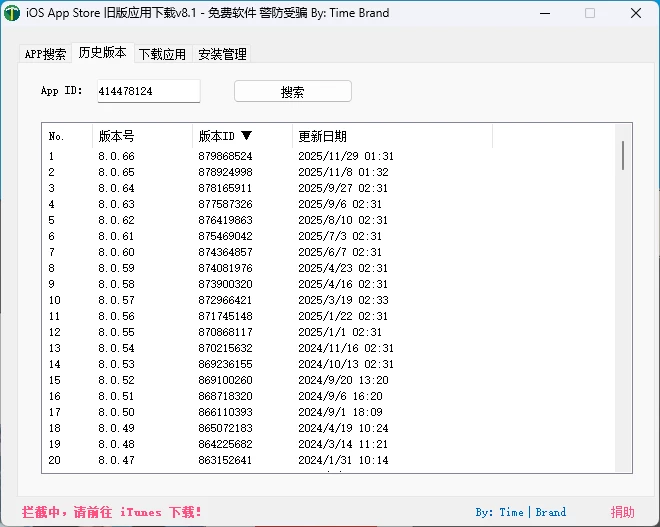Click update date 2024/3/14 11:21

point(343,444)
